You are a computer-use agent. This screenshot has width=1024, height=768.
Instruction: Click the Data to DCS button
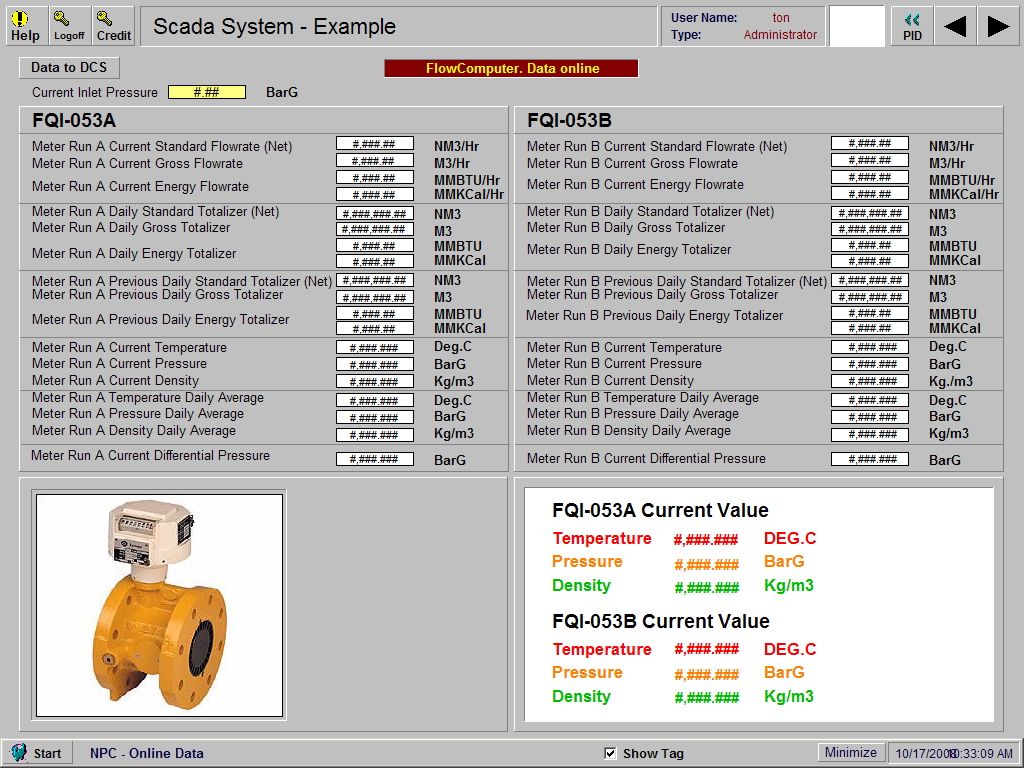[x=68, y=67]
